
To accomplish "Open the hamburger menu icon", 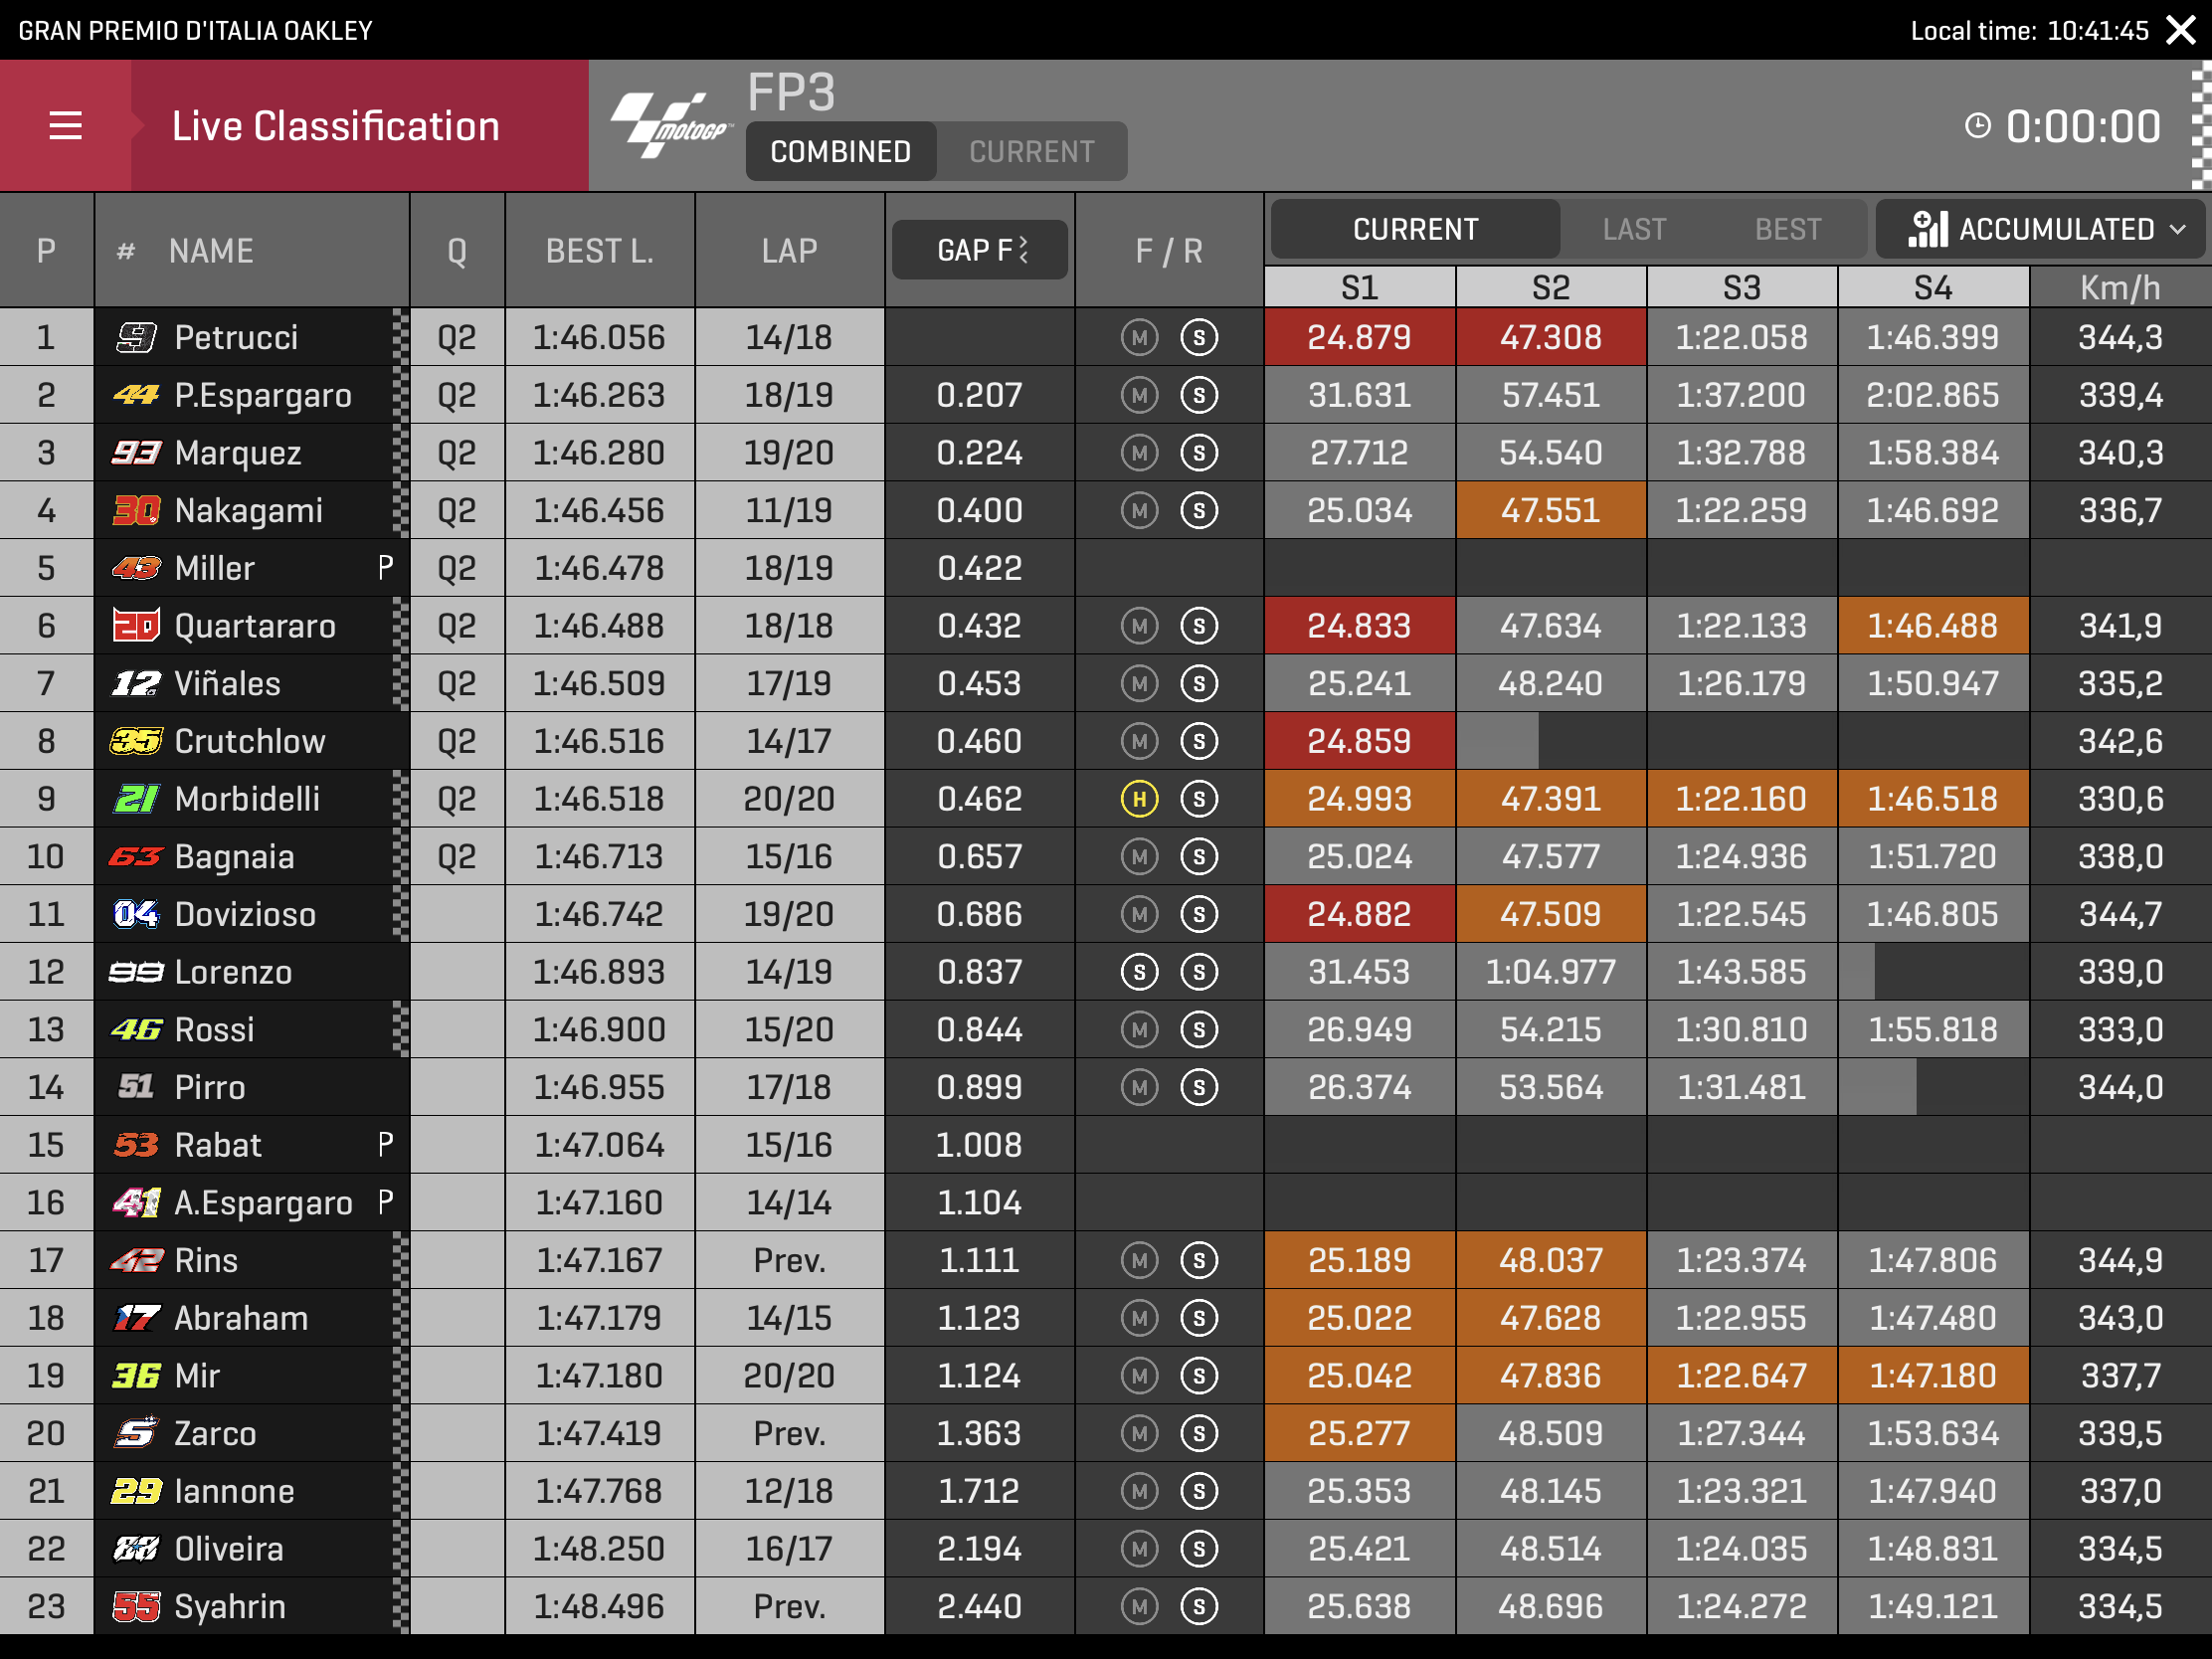I will click(65, 126).
